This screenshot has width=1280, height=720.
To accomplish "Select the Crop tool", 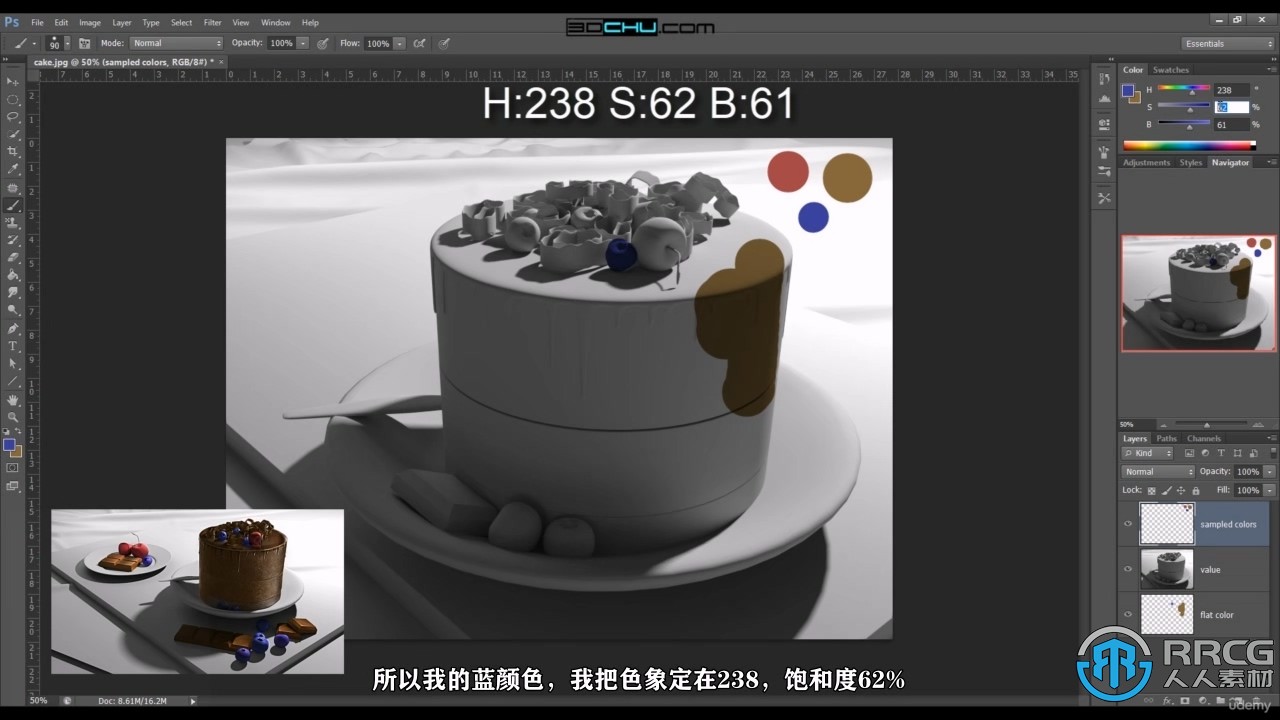I will (x=13, y=151).
